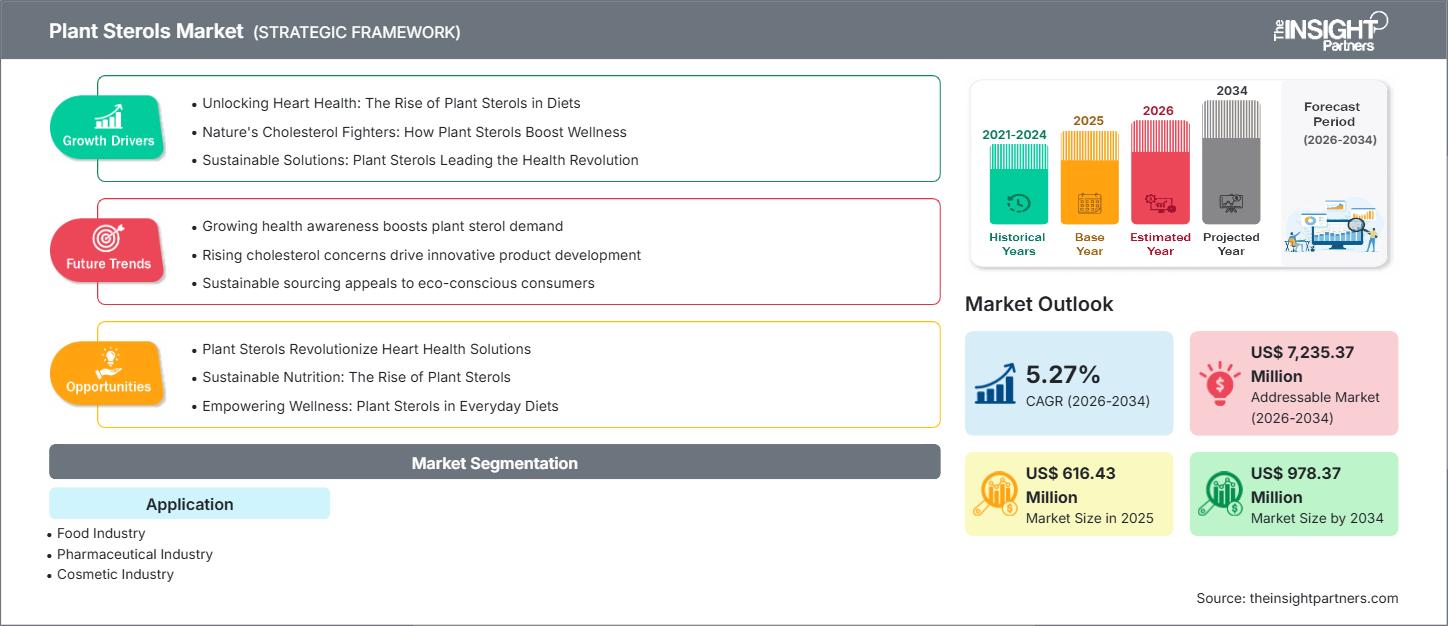Select the Application segment header

tap(189, 503)
